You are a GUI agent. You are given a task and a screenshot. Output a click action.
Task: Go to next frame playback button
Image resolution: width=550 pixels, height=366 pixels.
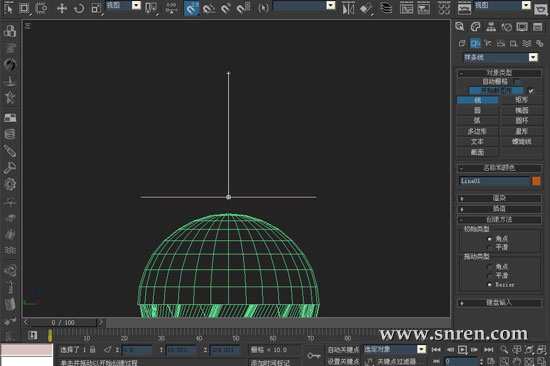474,350
